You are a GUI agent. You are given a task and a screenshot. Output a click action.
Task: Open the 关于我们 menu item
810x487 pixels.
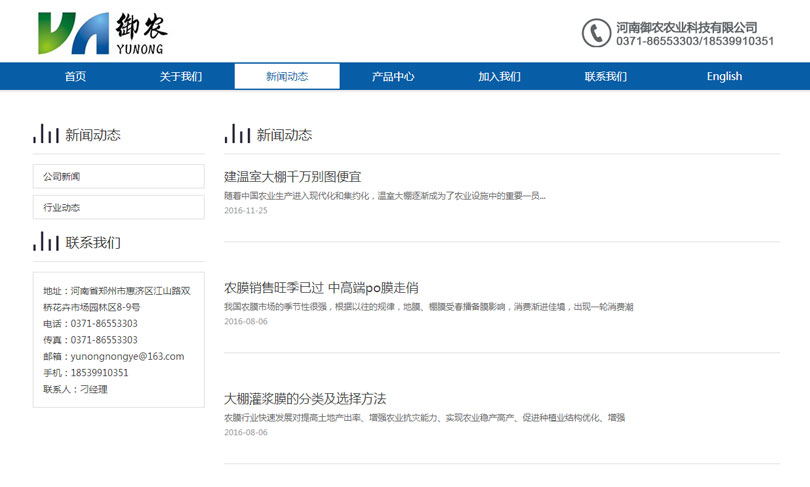[x=181, y=76]
